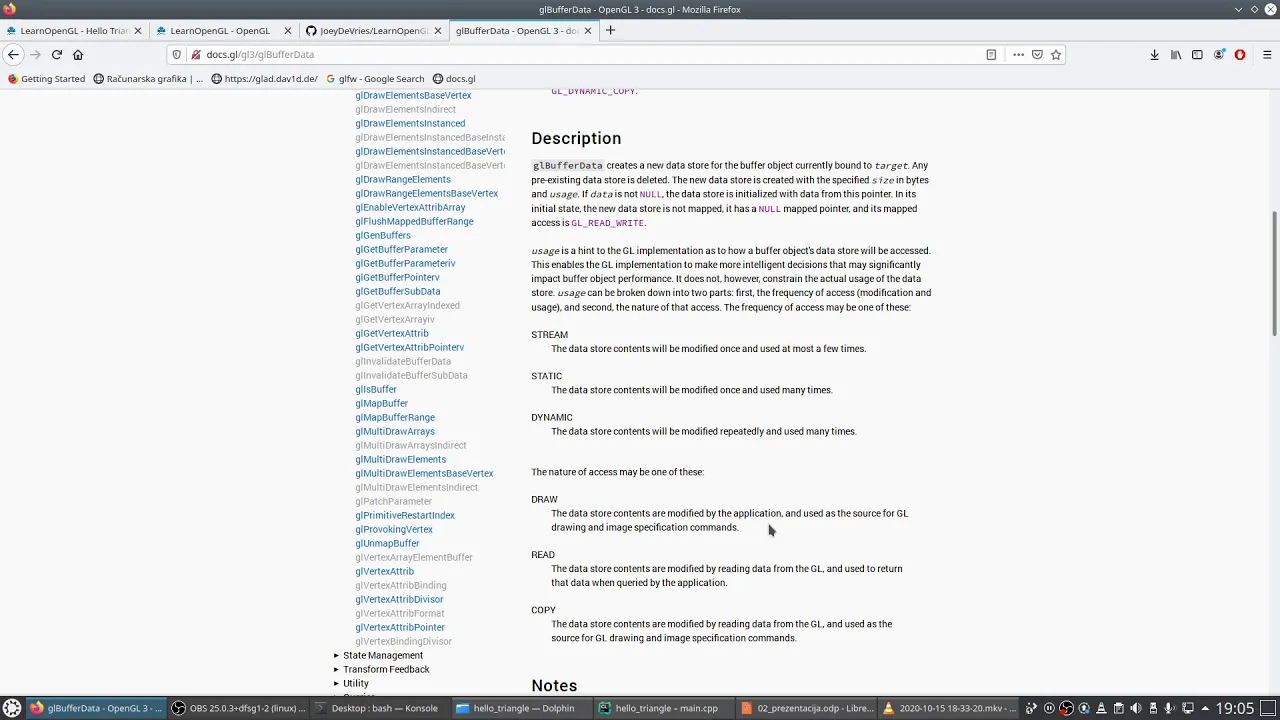This screenshot has width=1280, height=720.
Task: Switch to Konsole bash taskbar entry
Action: point(378,708)
